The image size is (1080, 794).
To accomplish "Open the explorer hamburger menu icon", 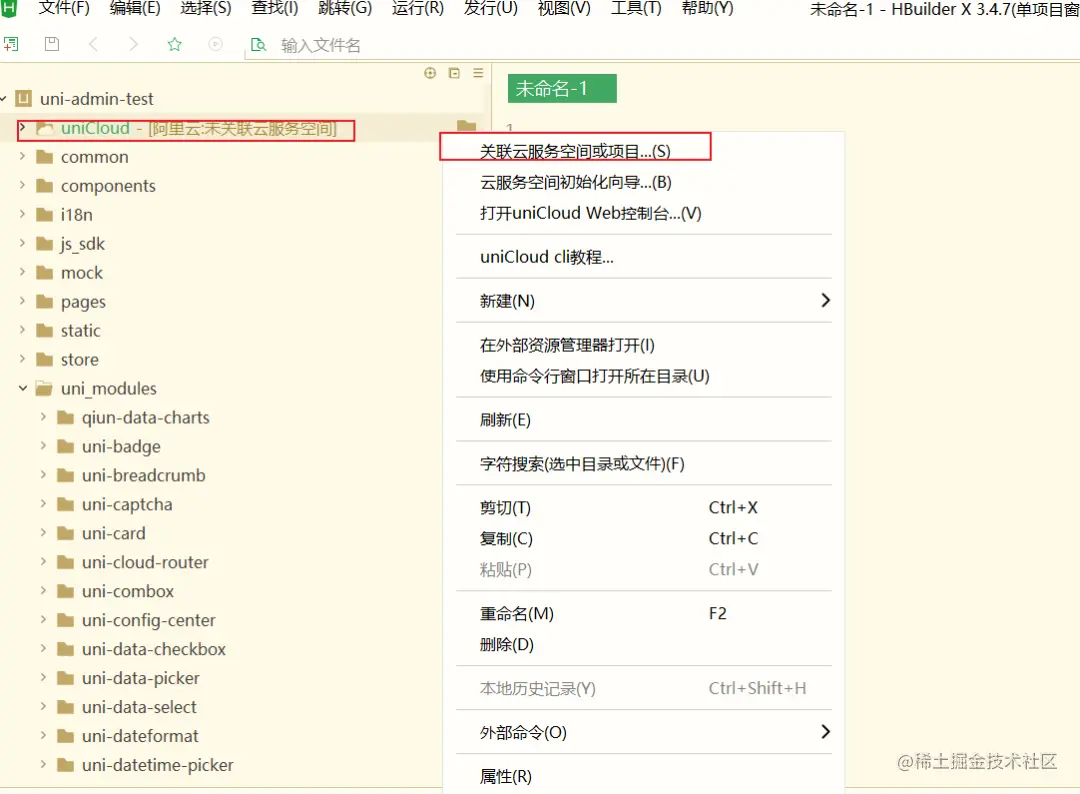I will 477,73.
